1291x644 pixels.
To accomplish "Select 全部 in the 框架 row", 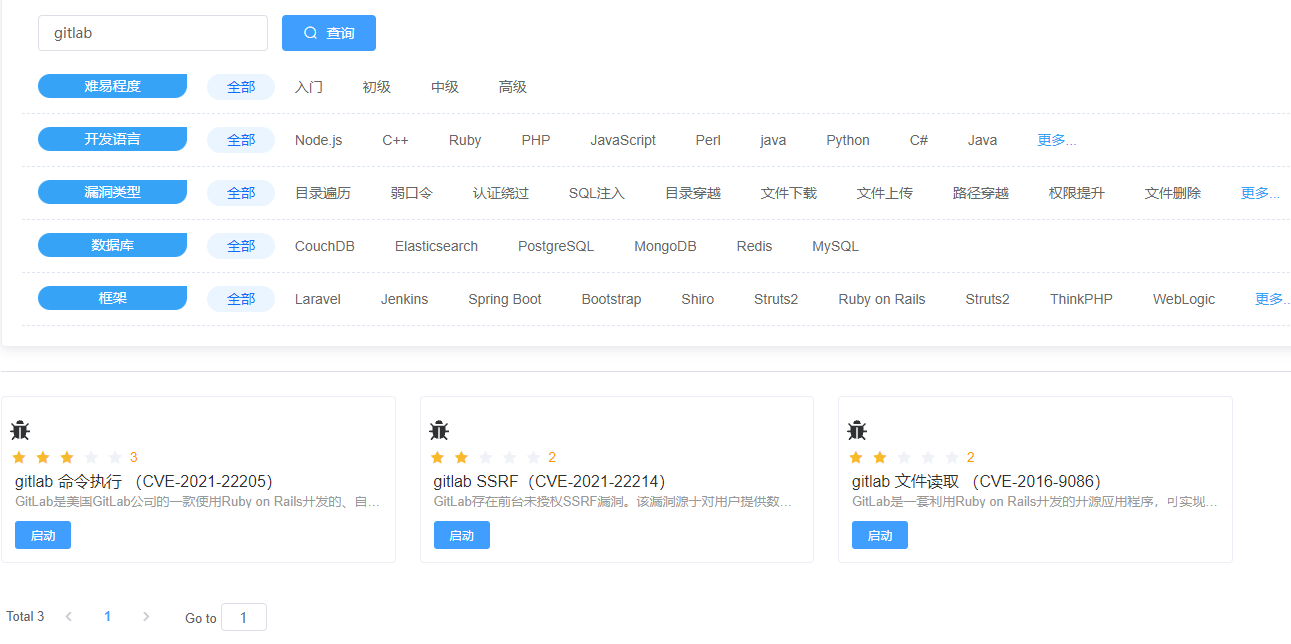I will [241, 299].
